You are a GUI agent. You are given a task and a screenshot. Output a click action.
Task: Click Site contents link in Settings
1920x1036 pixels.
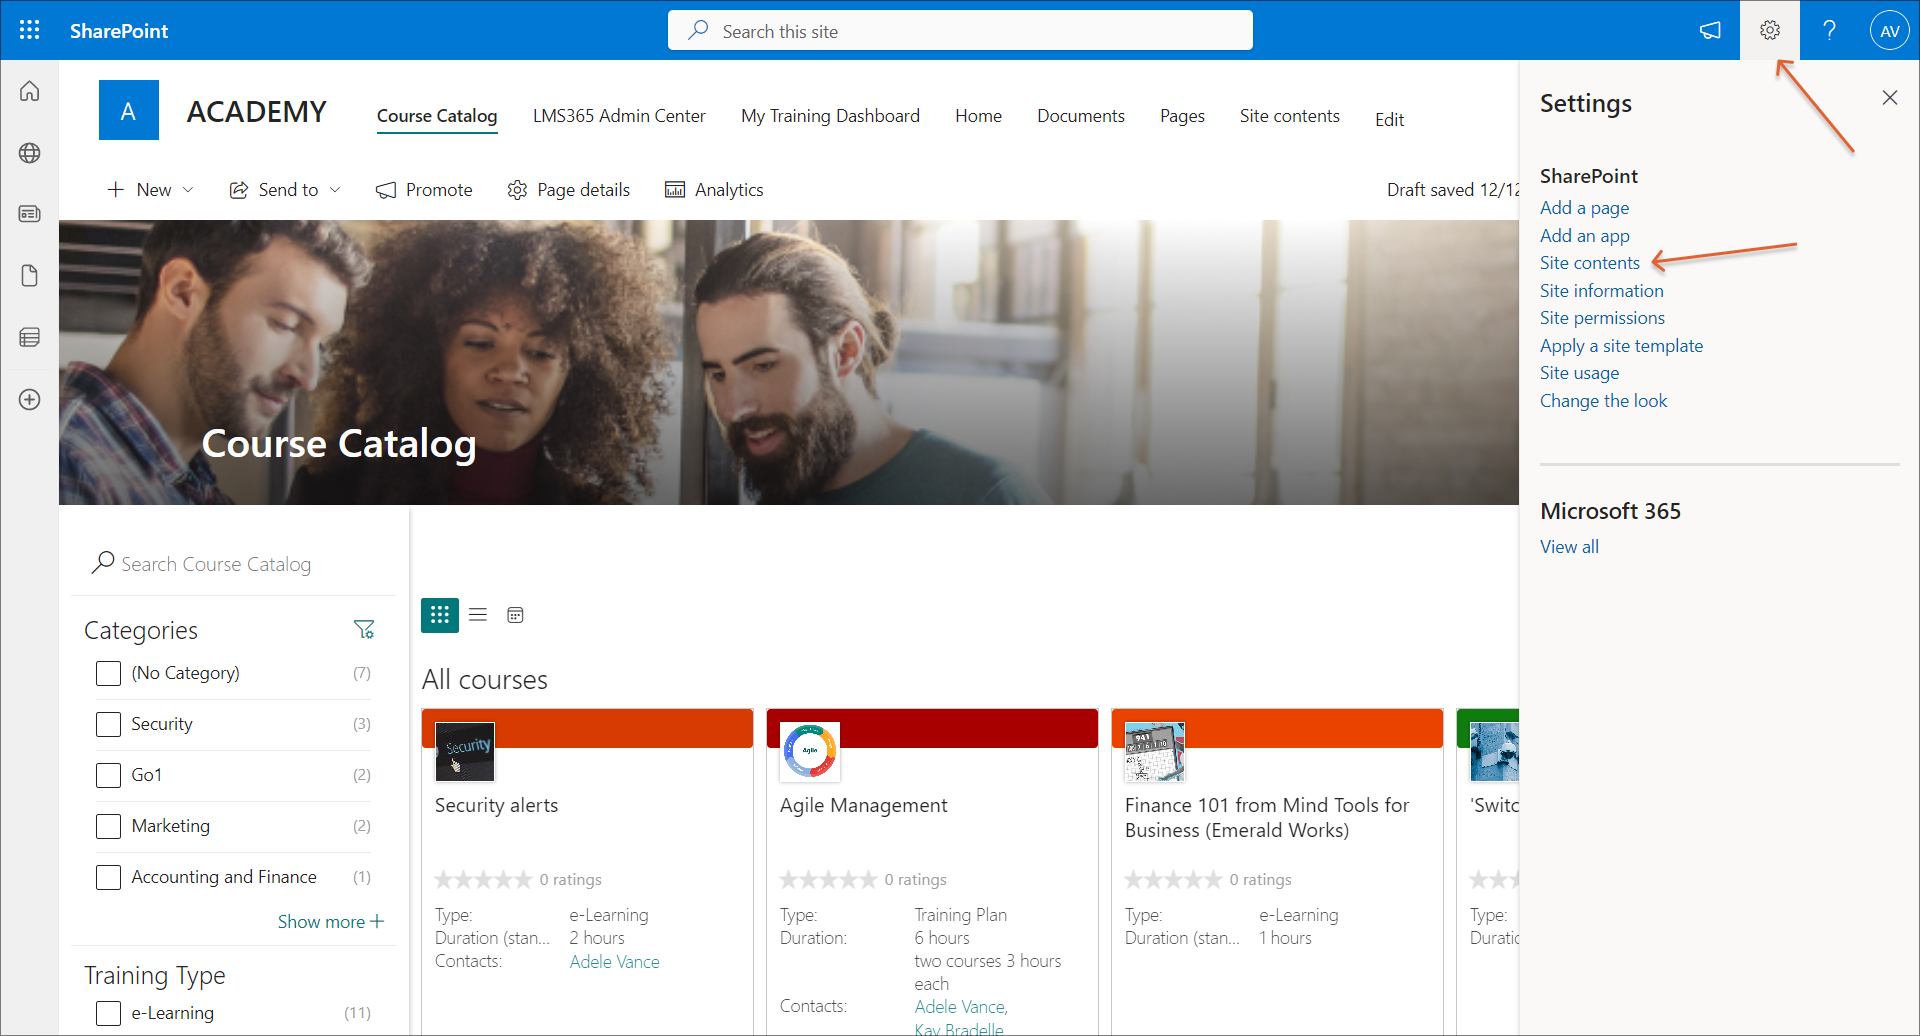tap(1589, 263)
